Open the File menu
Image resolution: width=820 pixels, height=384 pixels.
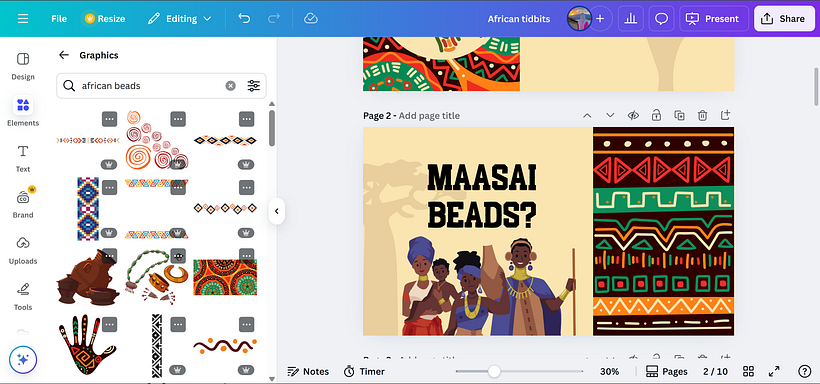59,19
